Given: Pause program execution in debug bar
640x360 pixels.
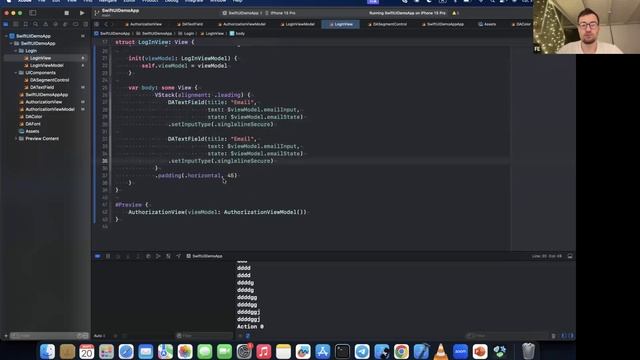Looking at the screenshot, I should (108, 256).
